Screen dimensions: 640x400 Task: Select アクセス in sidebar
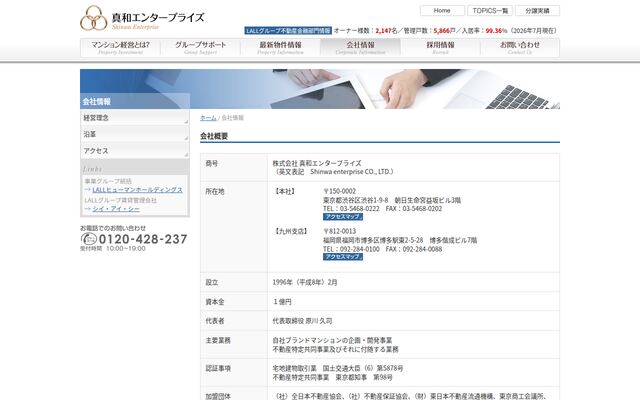click(x=135, y=151)
